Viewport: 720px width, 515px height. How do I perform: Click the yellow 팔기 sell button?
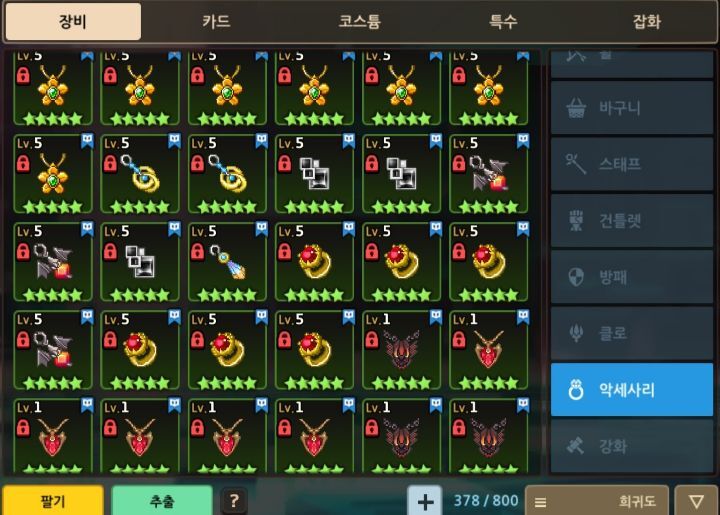53,501
